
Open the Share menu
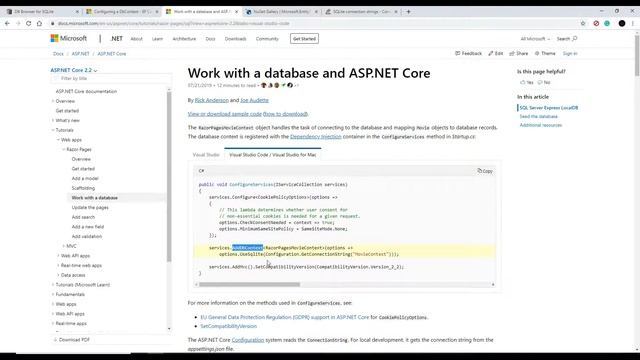coord(519,53)
